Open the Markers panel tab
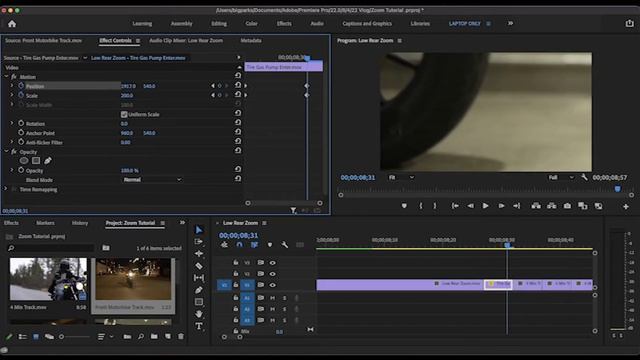The width and height of the screenshot is (640, 360). (x=45, y=223)
